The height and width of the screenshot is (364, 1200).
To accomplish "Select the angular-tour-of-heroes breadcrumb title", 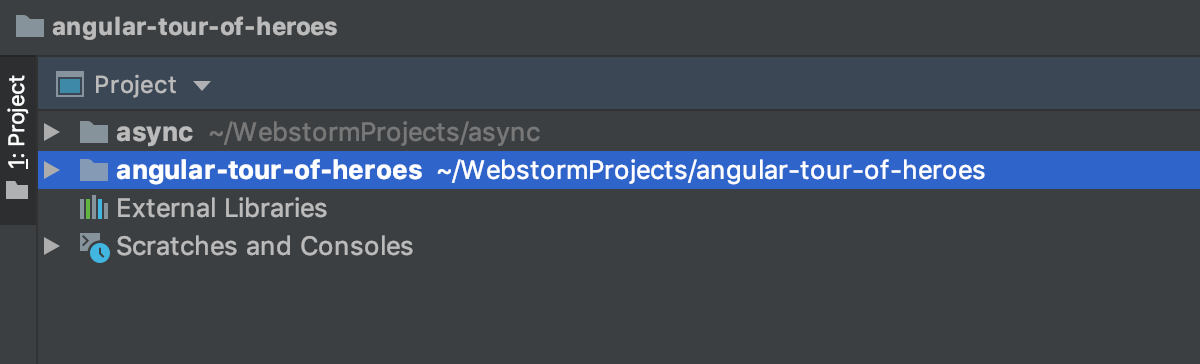I will click(x=195, y=26).
